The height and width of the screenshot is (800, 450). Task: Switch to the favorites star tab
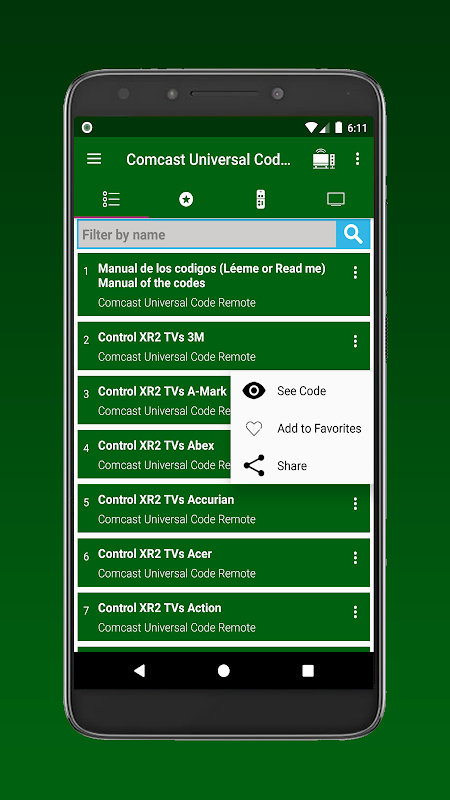click(186, 199)
